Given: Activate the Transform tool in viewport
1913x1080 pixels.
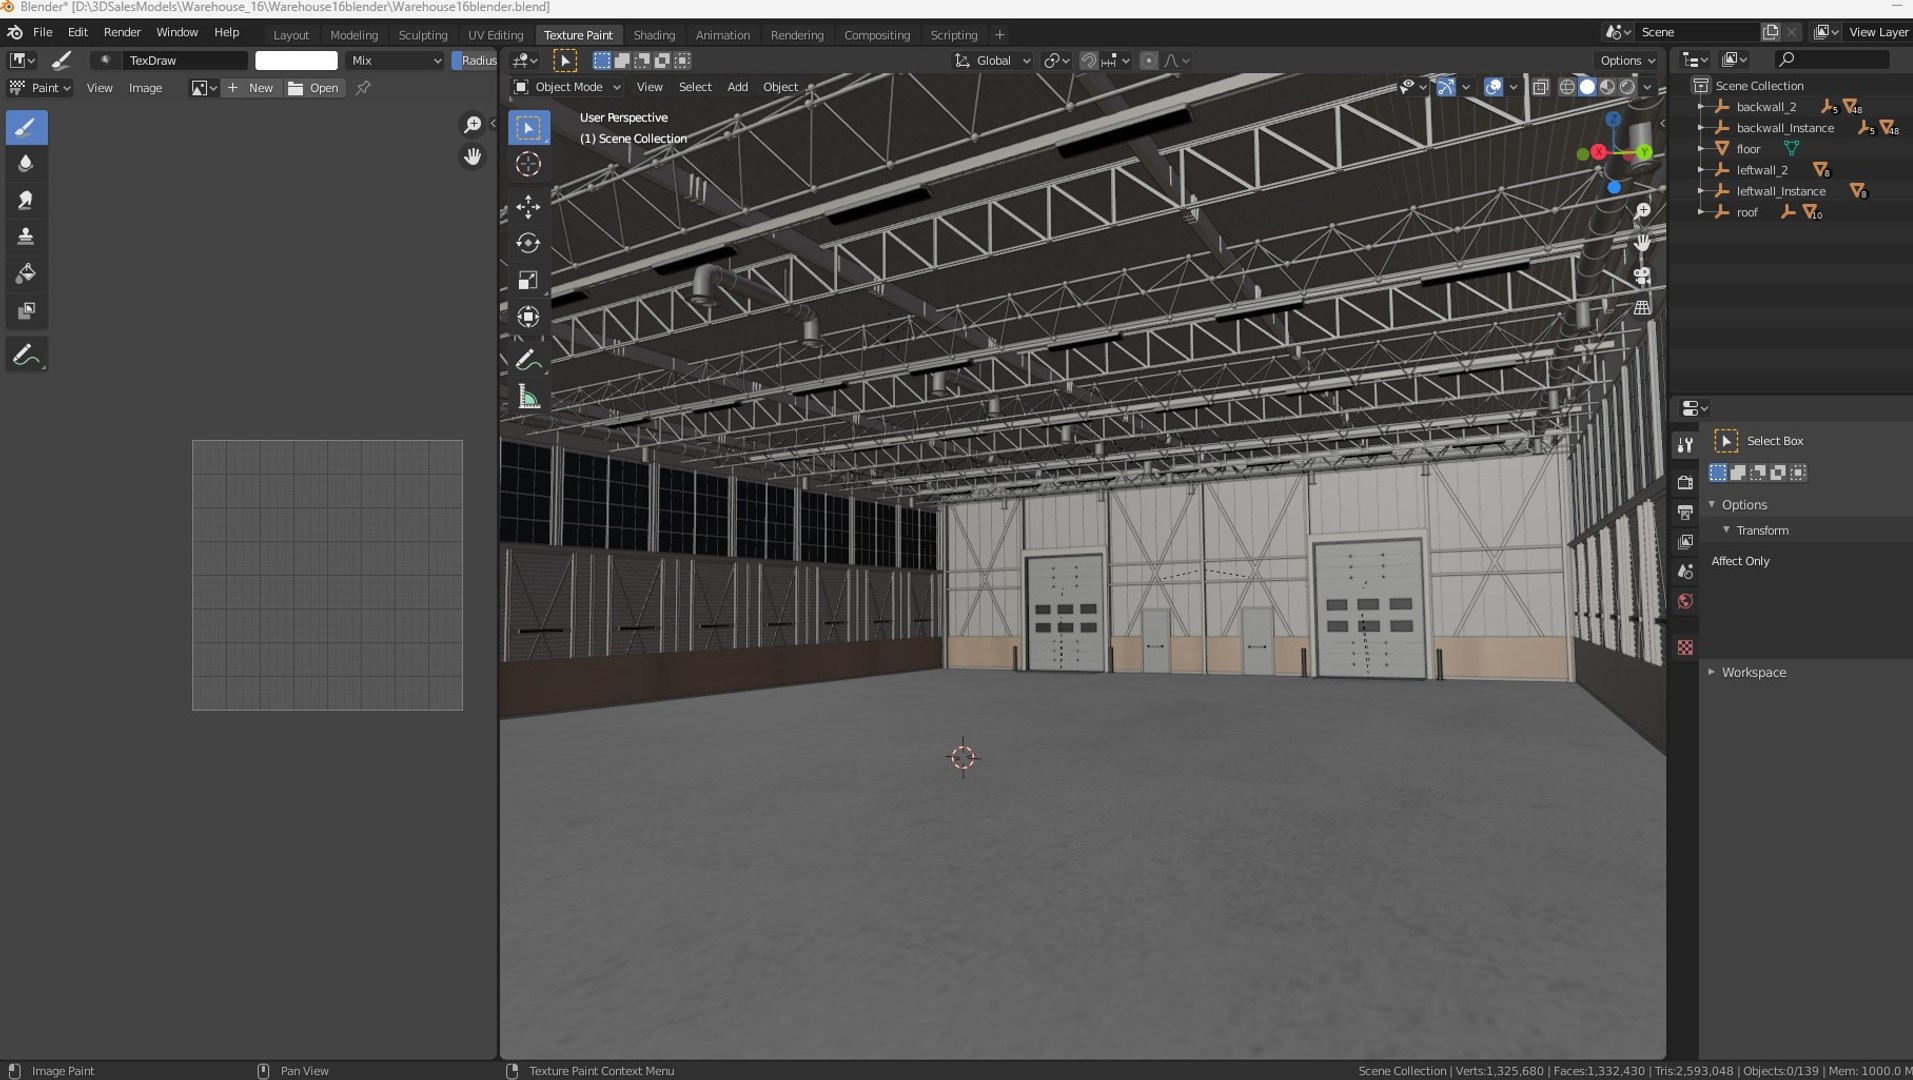Looking at the screenshot, I should (x=528, y=317).
